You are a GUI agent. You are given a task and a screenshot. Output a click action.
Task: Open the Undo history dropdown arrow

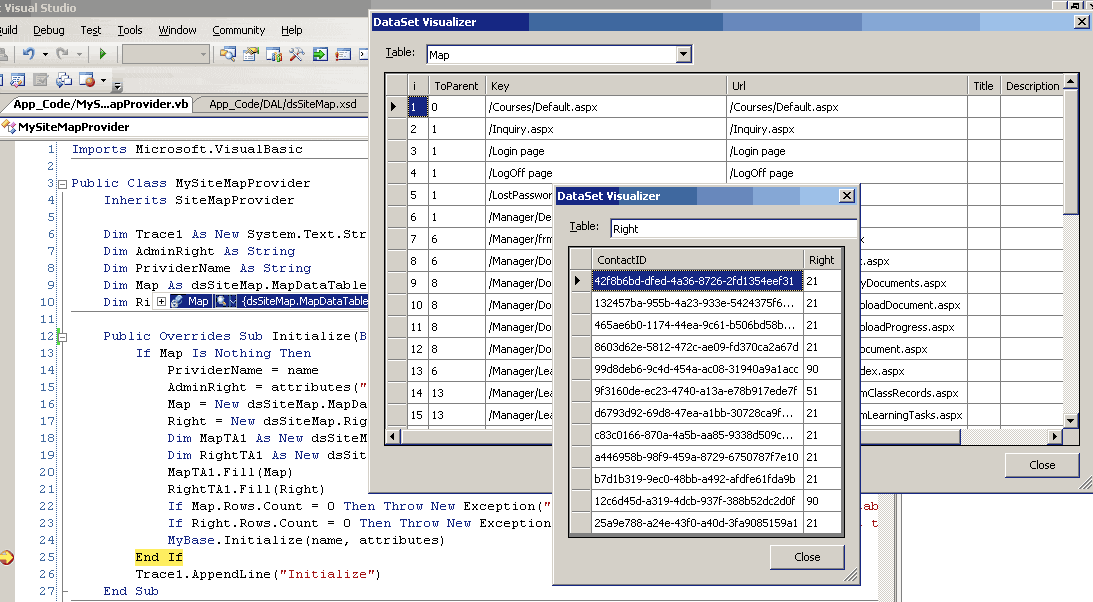click(x=45, y=54)
